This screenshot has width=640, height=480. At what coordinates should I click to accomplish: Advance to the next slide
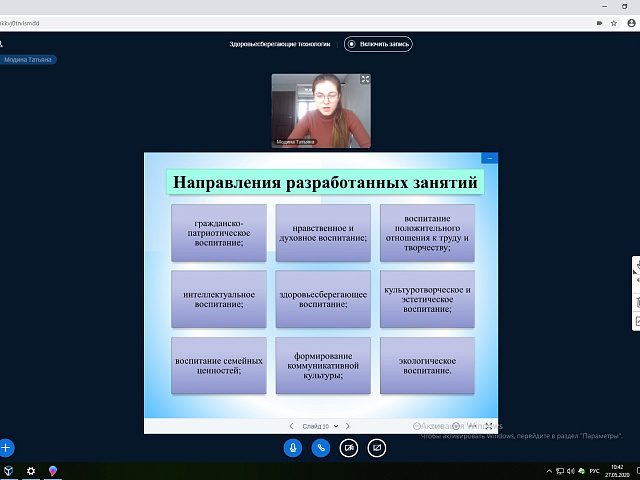(347, 426)
